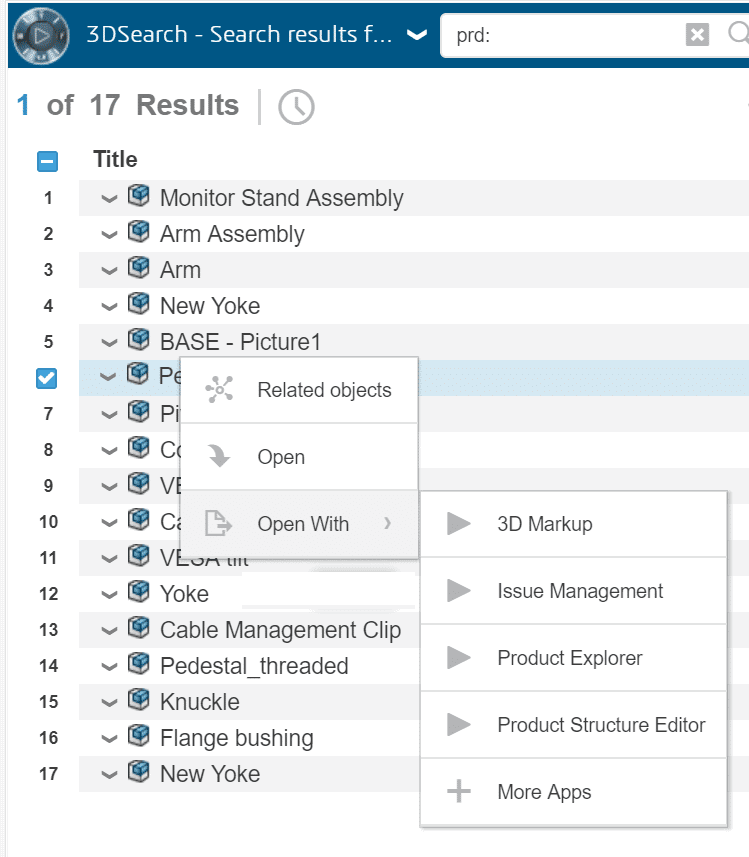Click row number 13
The width and height of the screenshot is (749, 857).
pyautogui.click(x=48, y=630)
